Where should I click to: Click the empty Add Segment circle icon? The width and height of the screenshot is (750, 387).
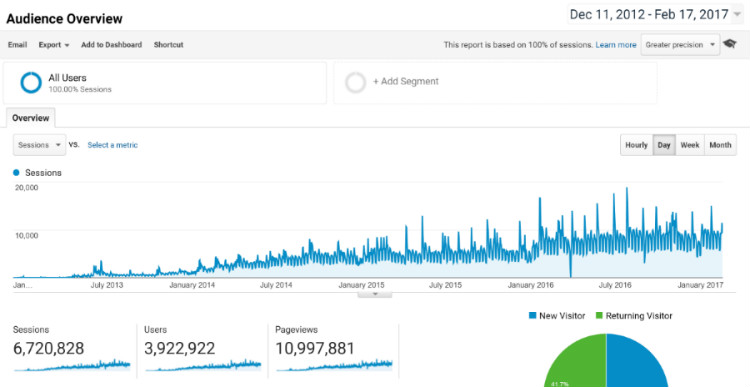pos(355,82)
